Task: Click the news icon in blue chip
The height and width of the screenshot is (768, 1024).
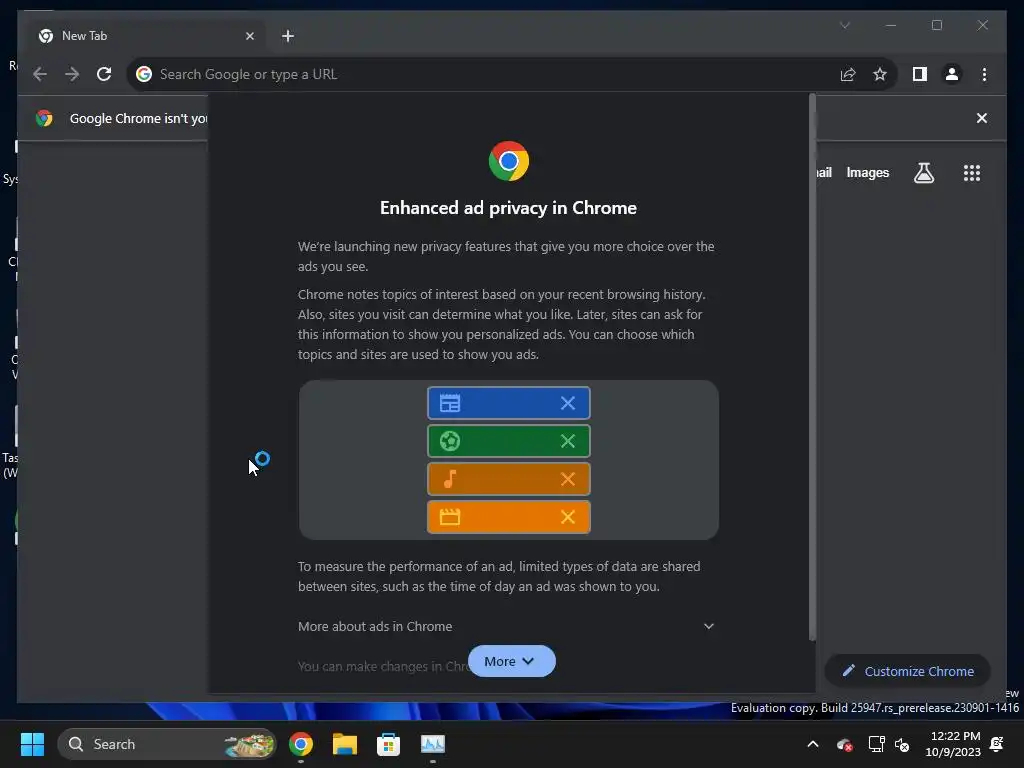Action: point(450,403)
